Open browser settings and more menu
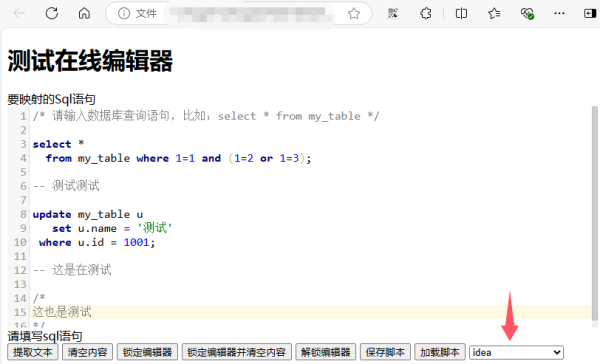The image size is (600, 364). pyautogui.click(x=559, y=13)
